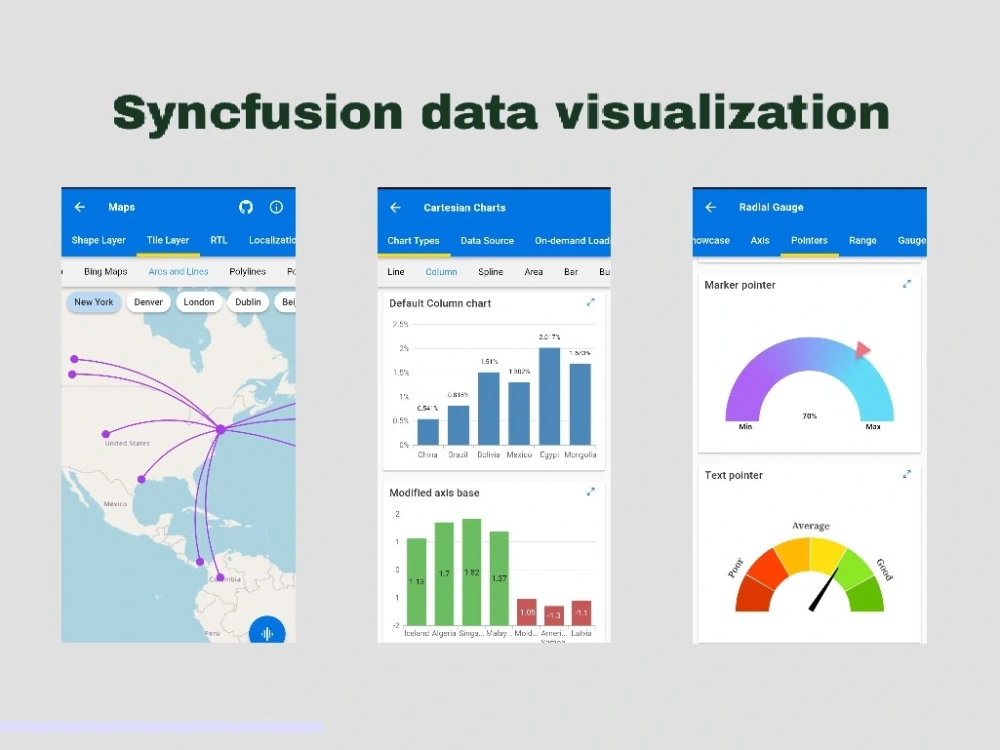Expand the Modified axis base chart

click(591, 492)
